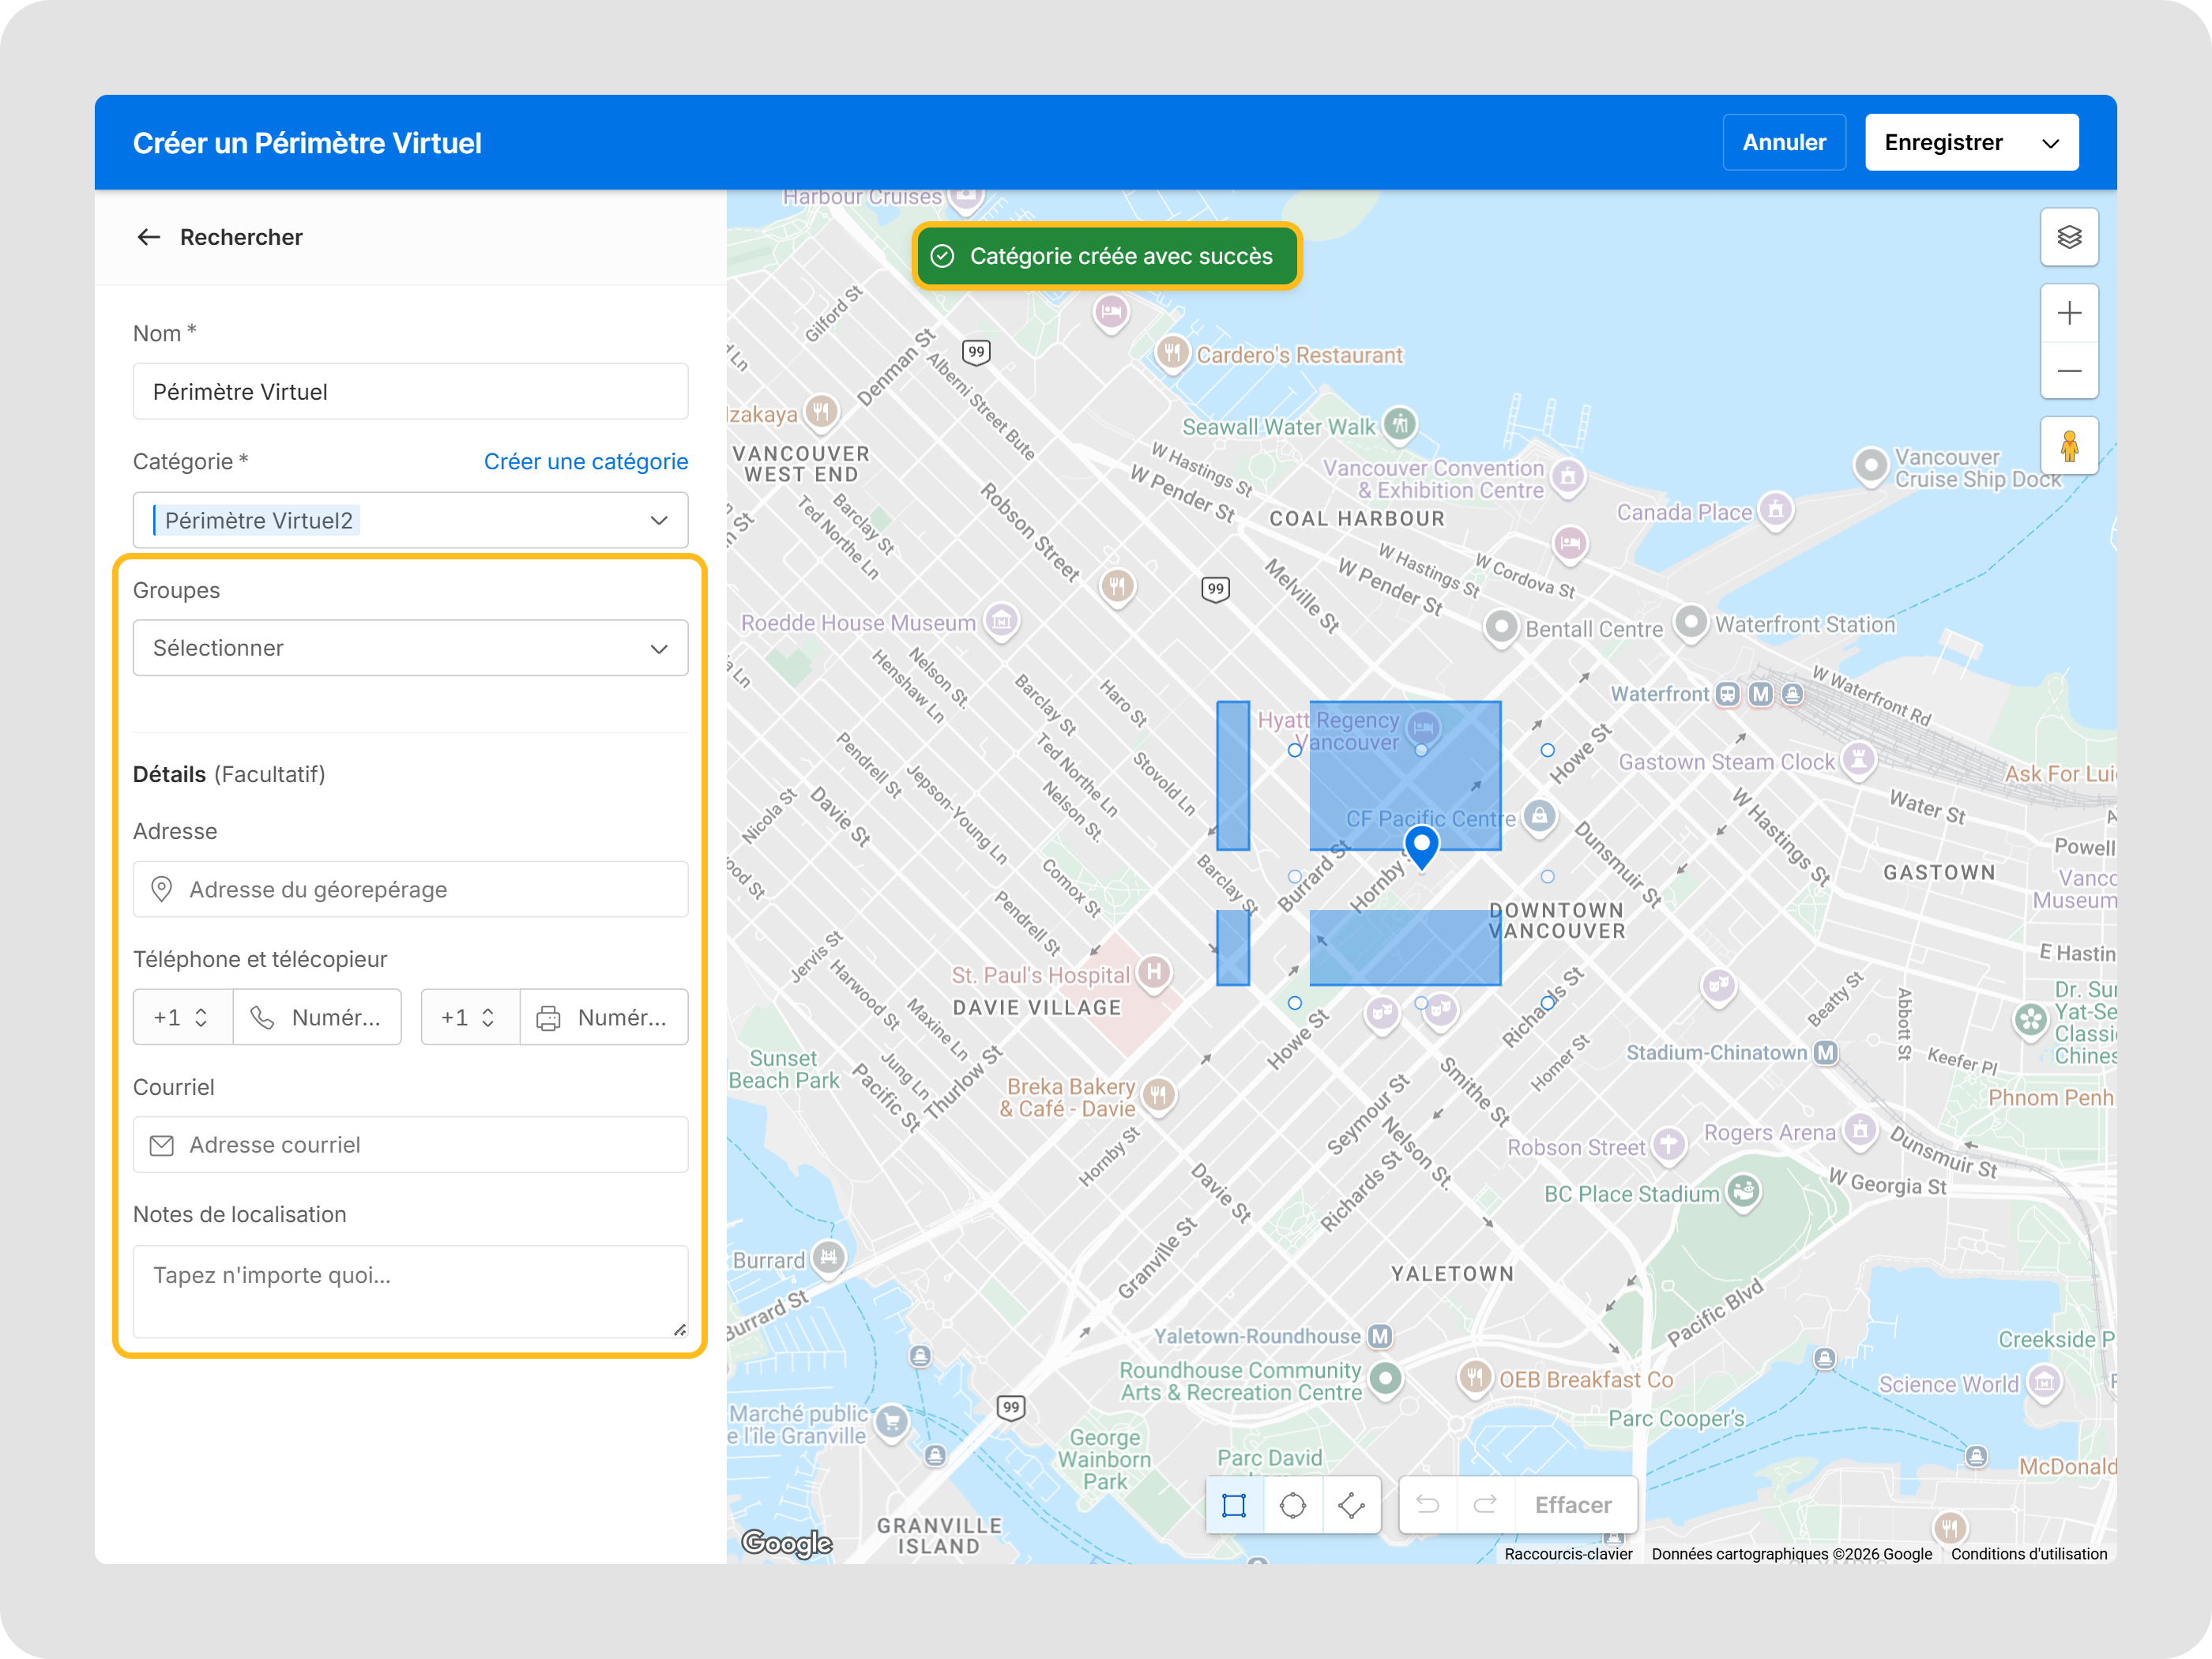Click the Adresse du géorepérage field
This screenshot has height=1659, width=2212.
pyautogui.click(x=410, y=889)
